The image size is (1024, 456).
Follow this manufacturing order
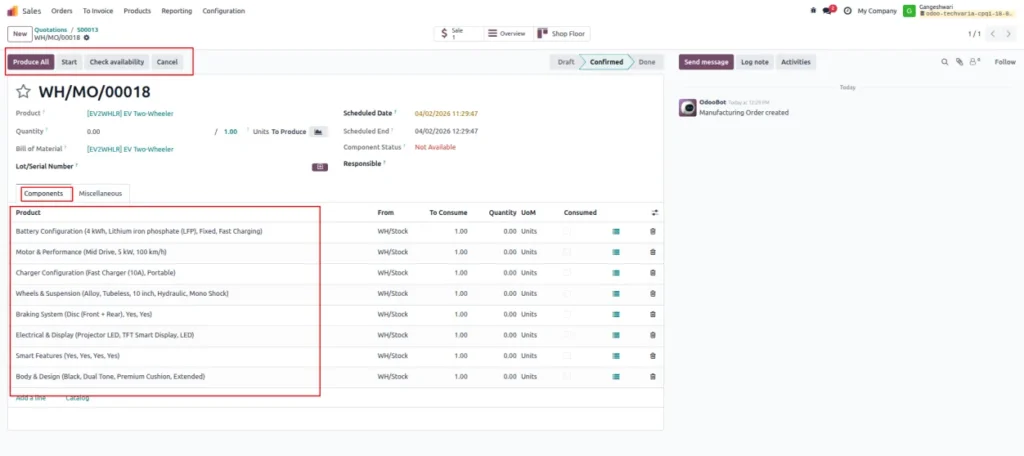1005,62
